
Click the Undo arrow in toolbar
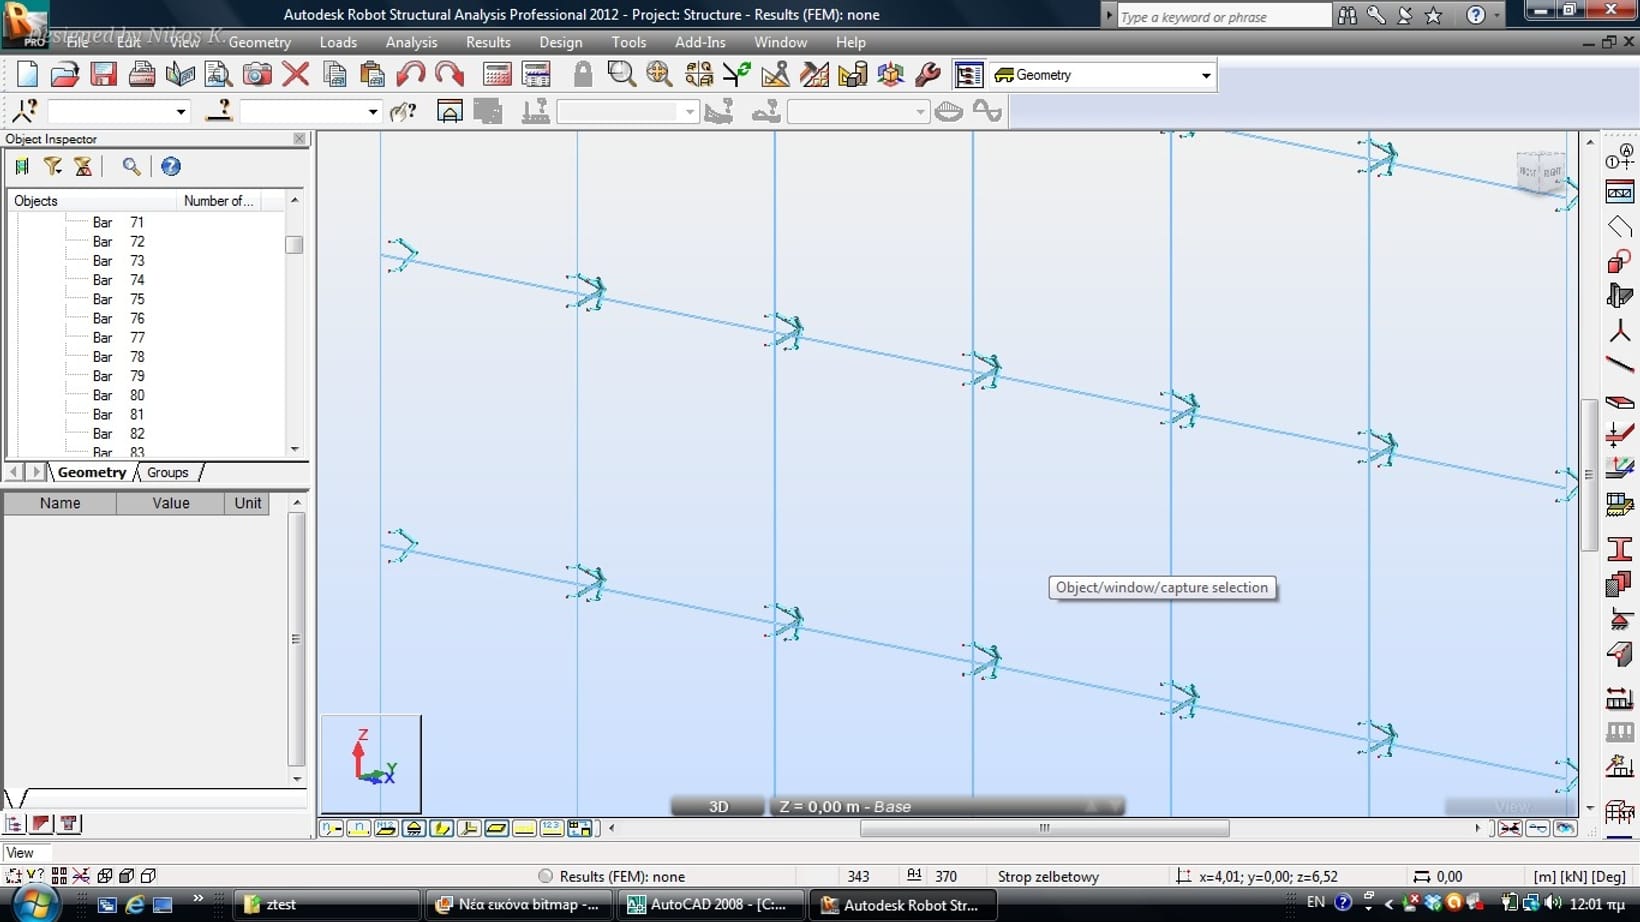pos(410,75)
